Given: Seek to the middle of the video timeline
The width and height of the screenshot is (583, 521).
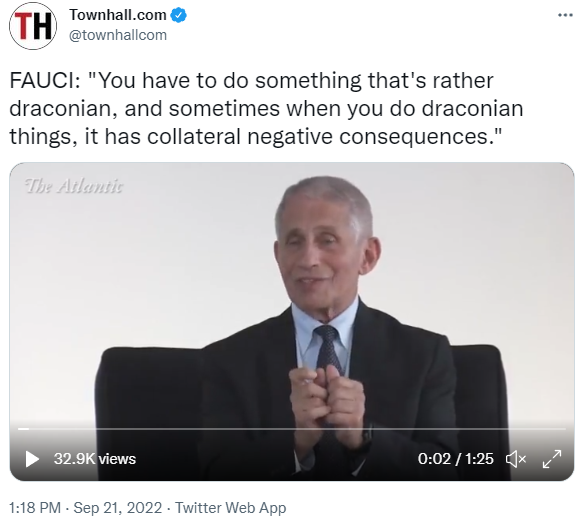Looking at the screenshot, I should (292, 429).
